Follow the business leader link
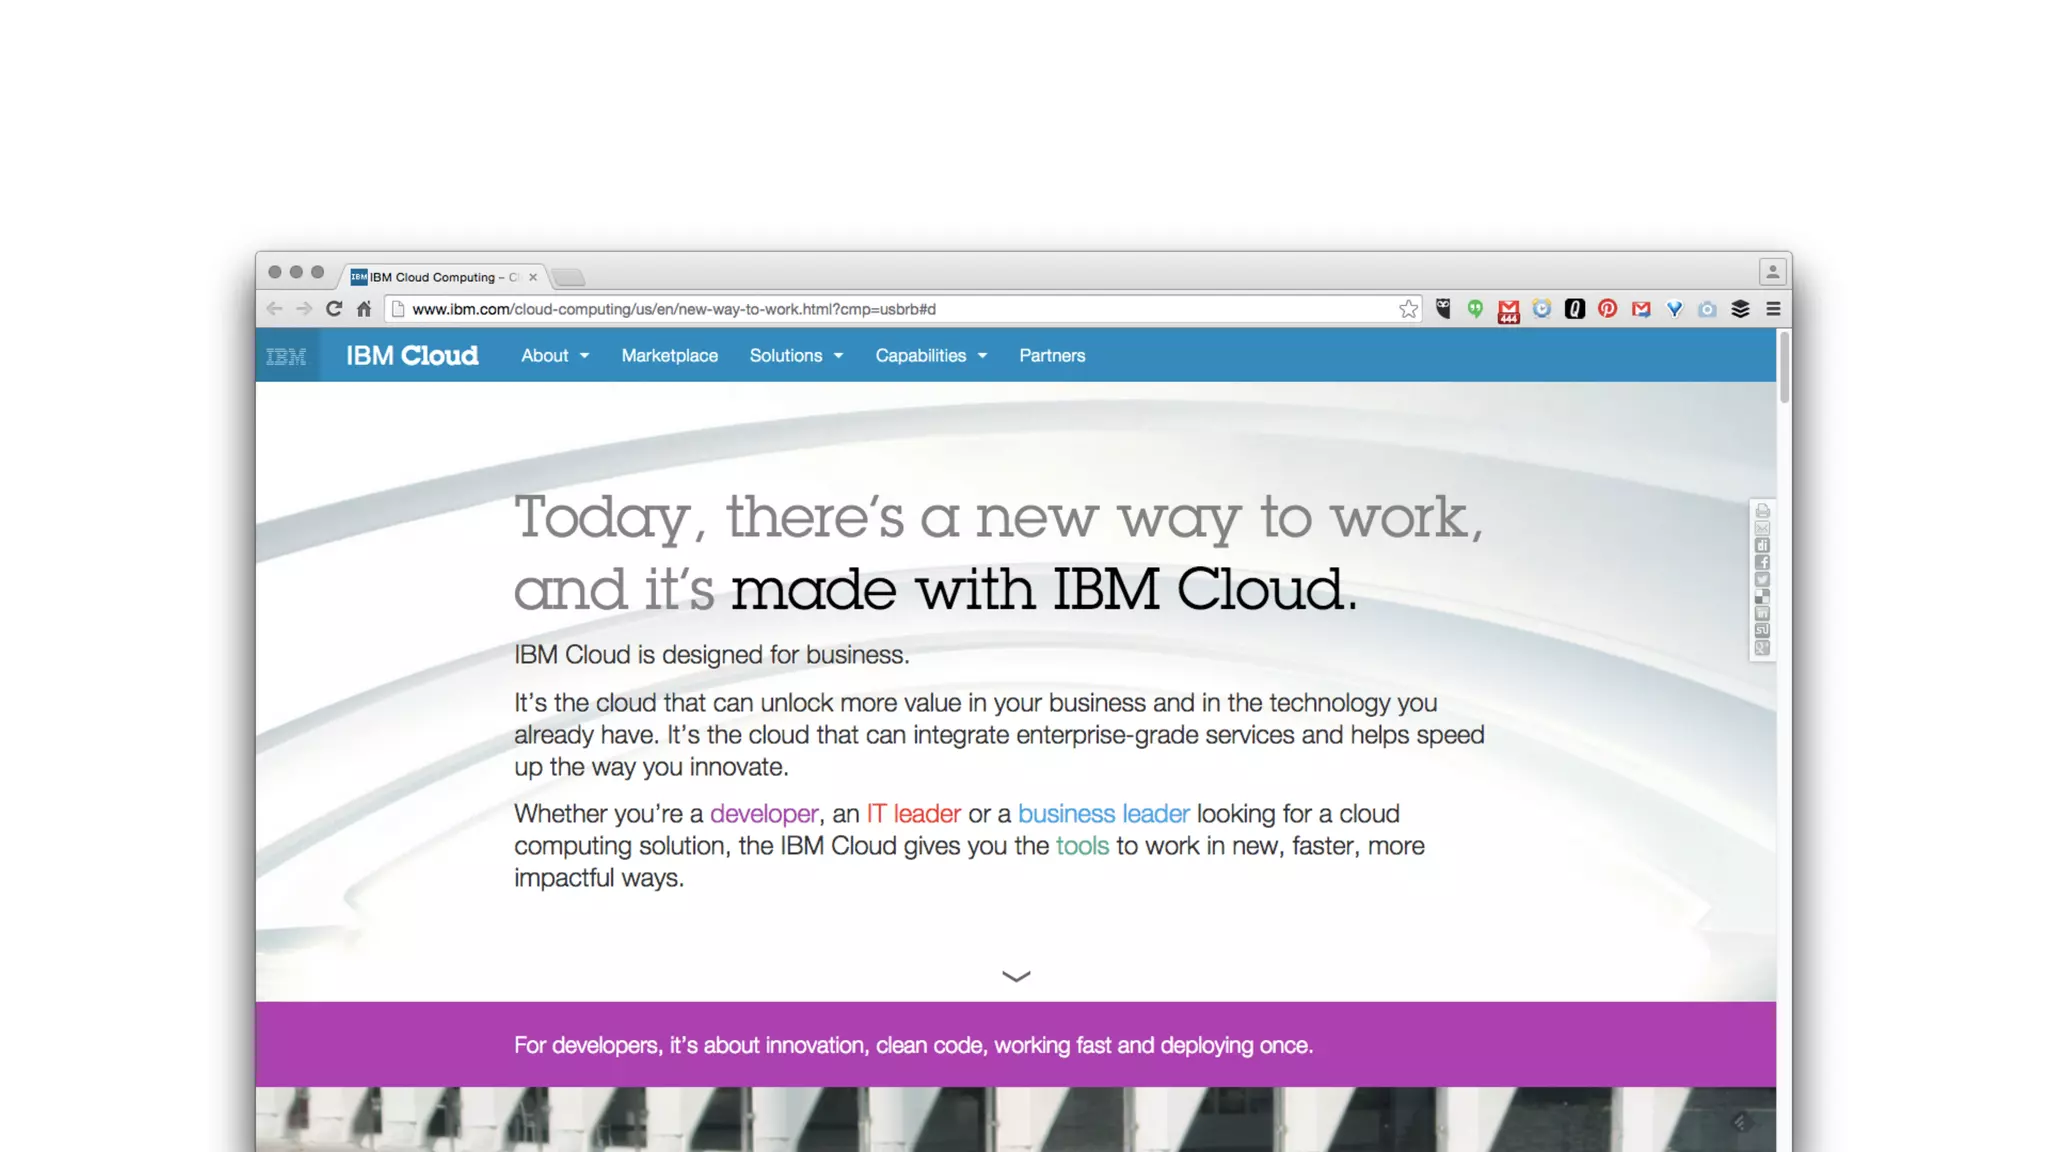Screen dimensions: 2048x1152 (1104, 814)
